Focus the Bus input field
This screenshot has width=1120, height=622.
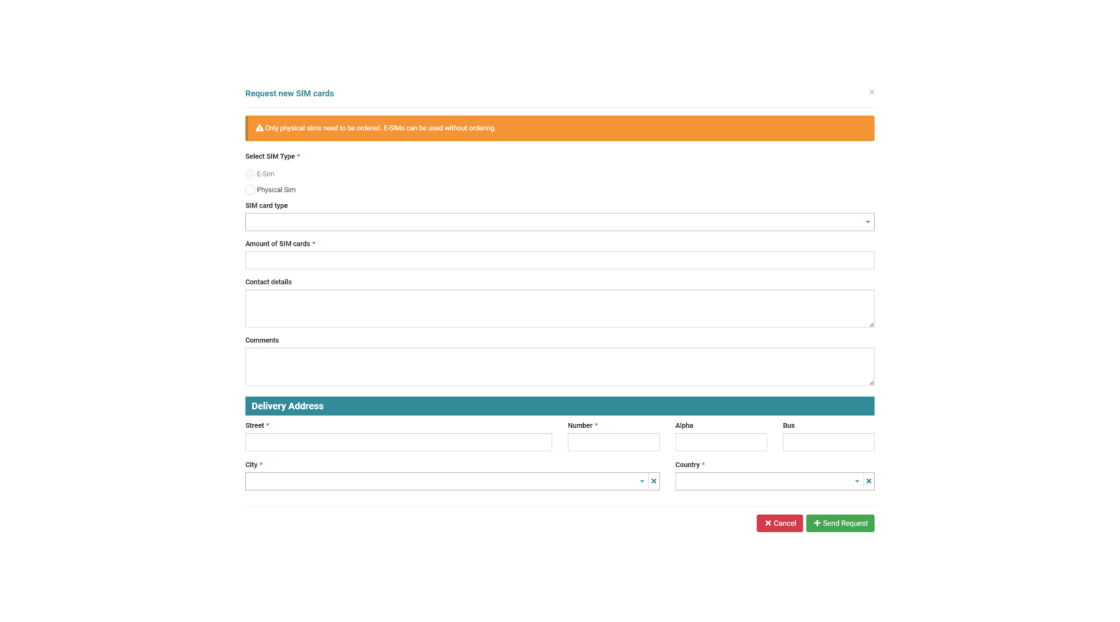pos(829,442)
